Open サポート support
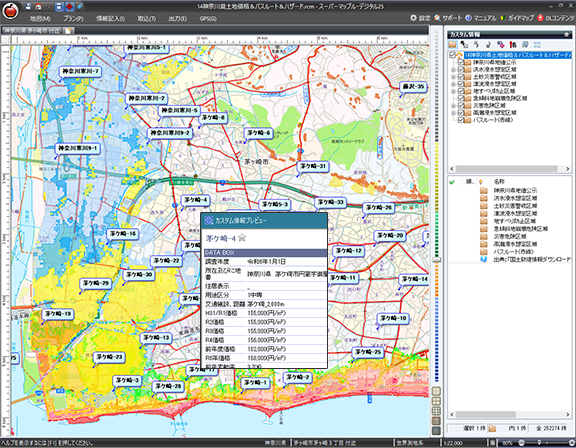576x448 pixels. click(448, 18)
